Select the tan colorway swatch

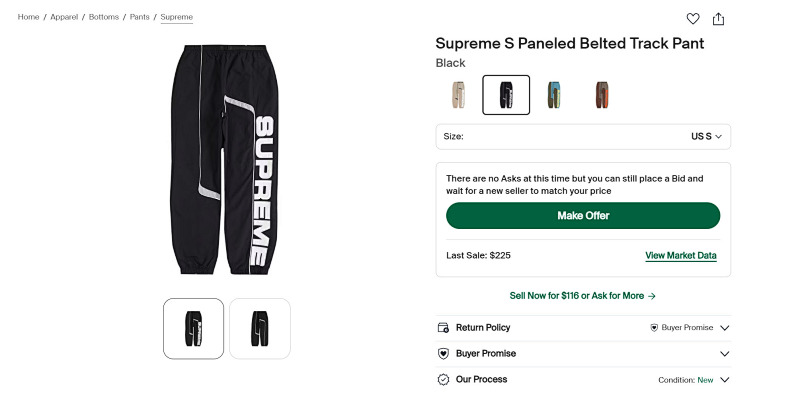click(458, 95)
